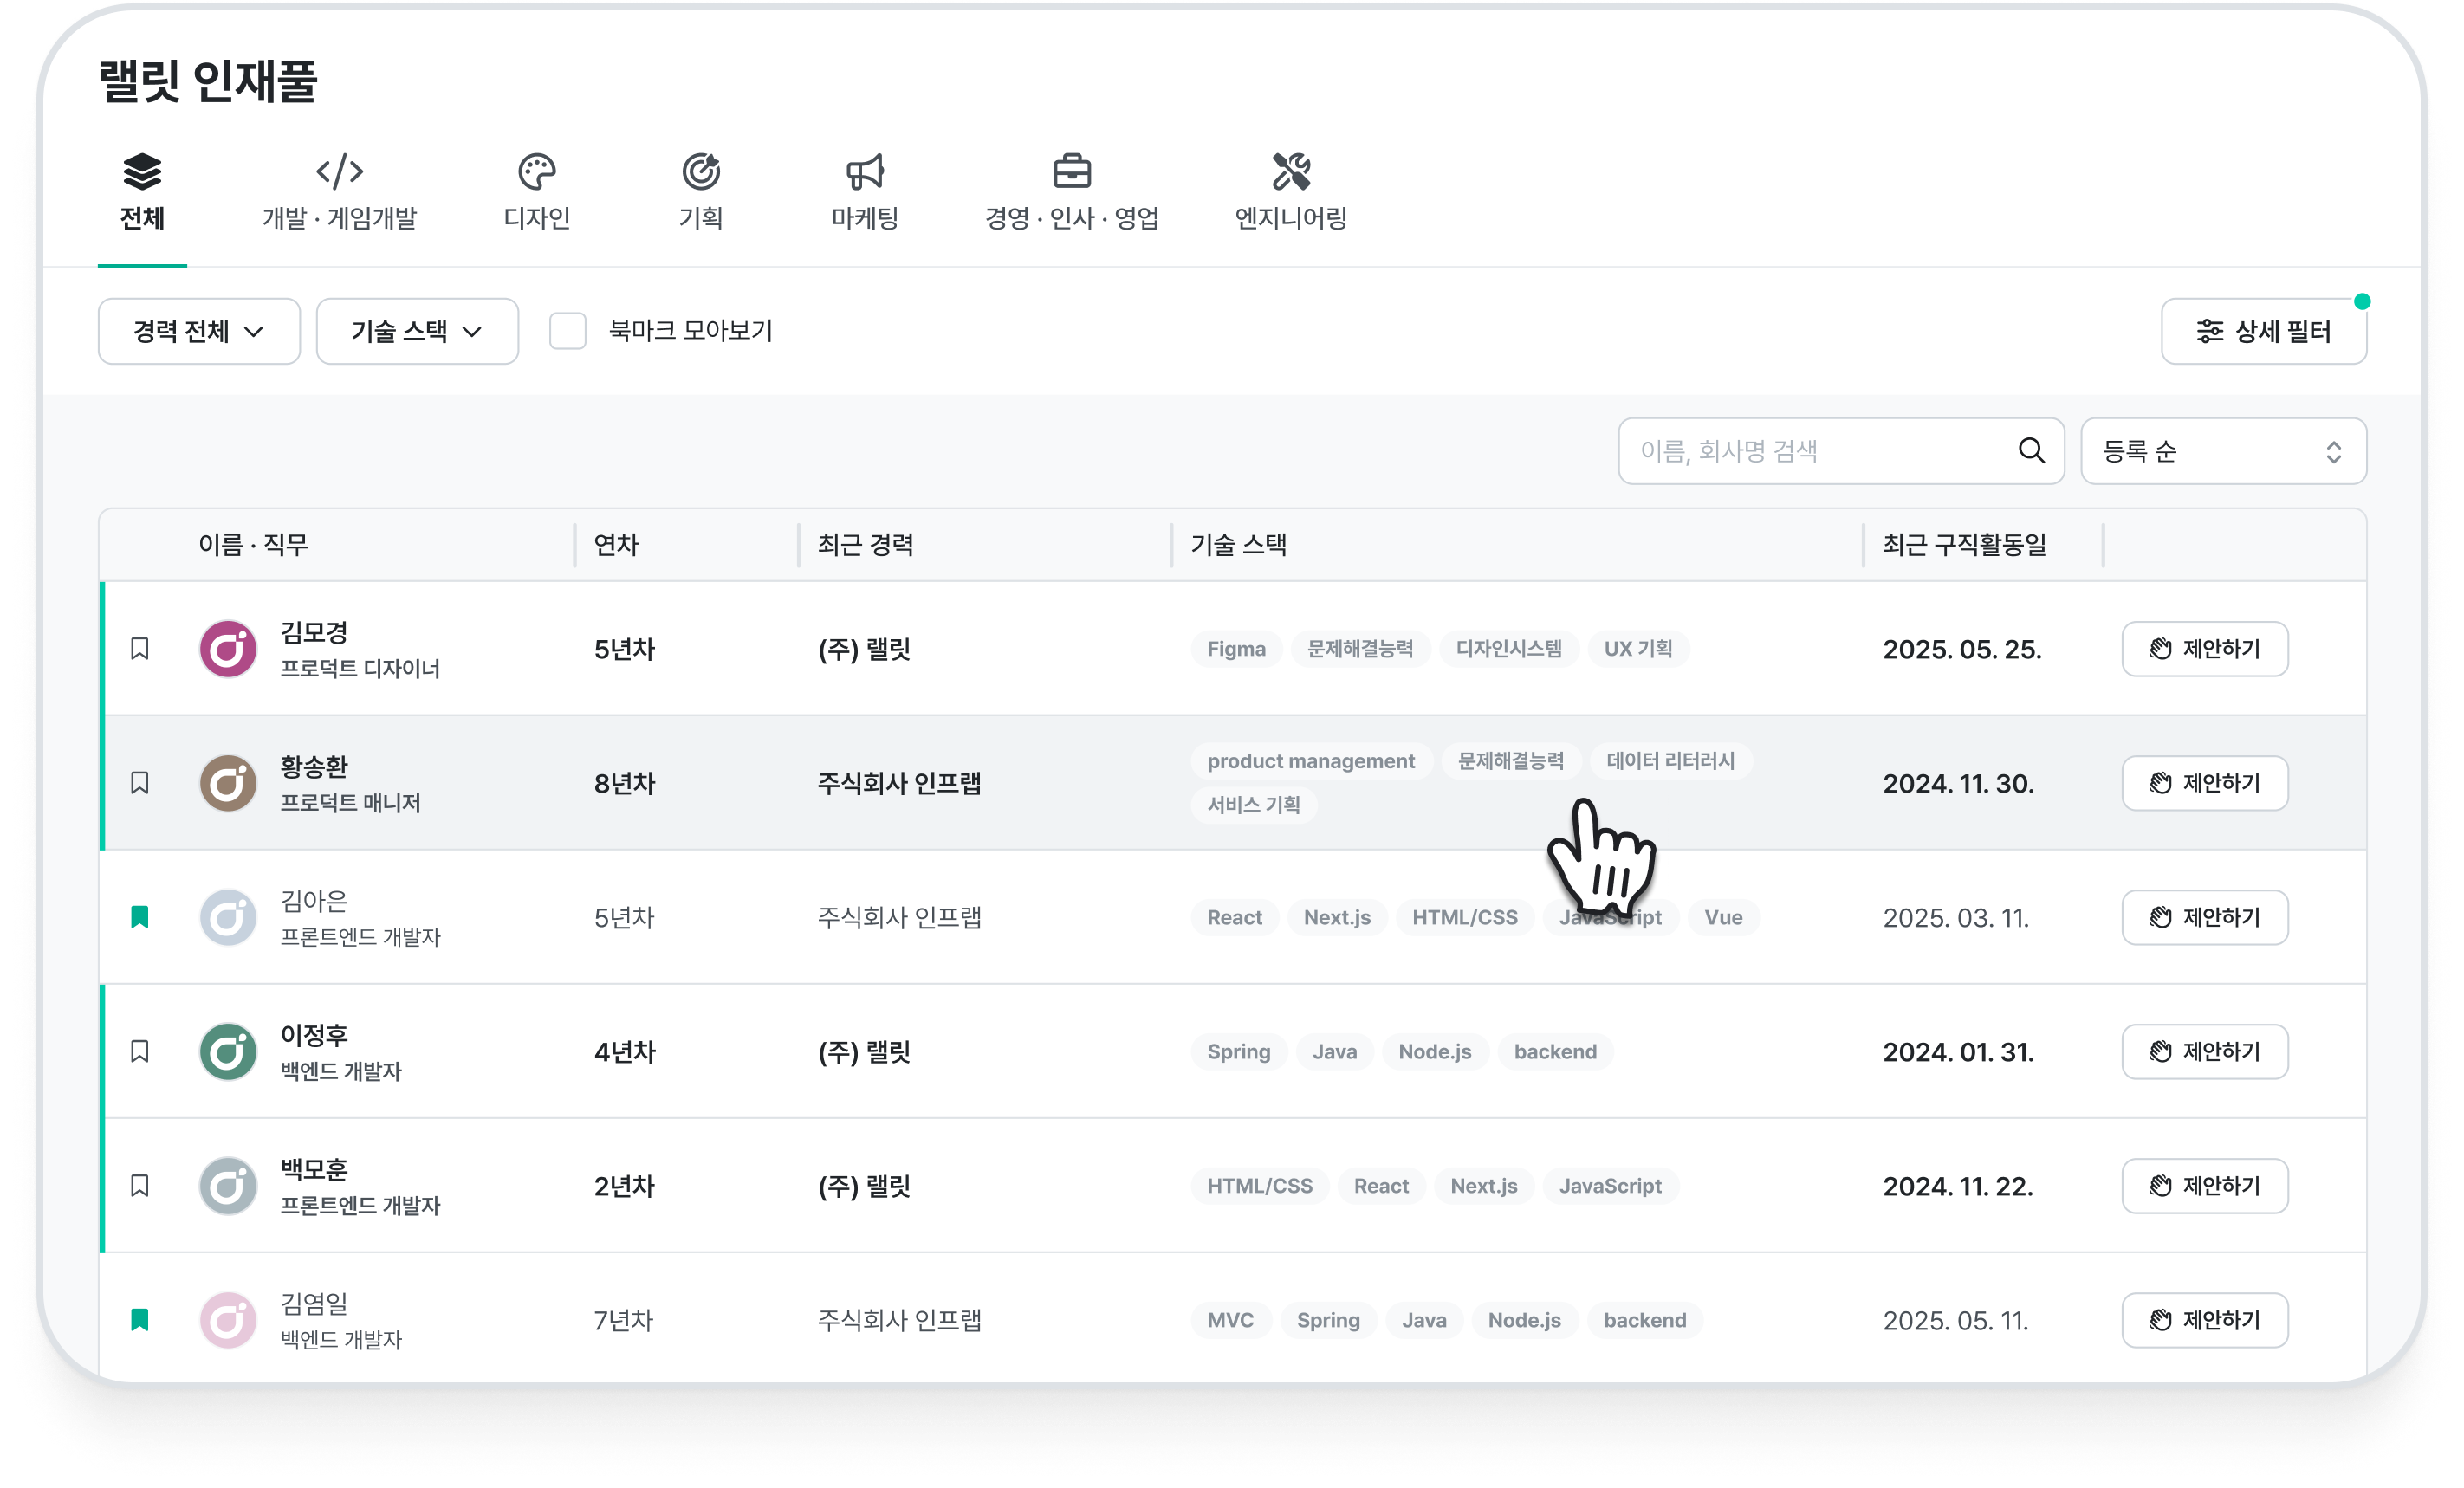The width and height of the screenshot is (2464, 1488).
Task: Switch to the 기획 tab
Action: coord(701,193)
